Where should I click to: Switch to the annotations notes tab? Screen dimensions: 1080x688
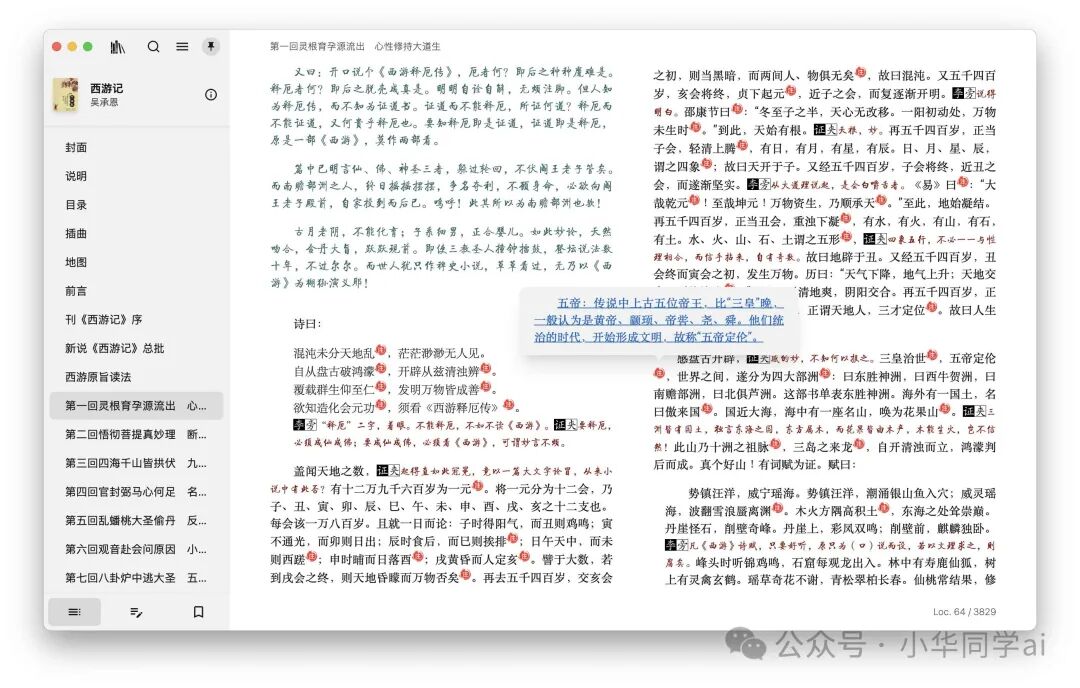136,612
